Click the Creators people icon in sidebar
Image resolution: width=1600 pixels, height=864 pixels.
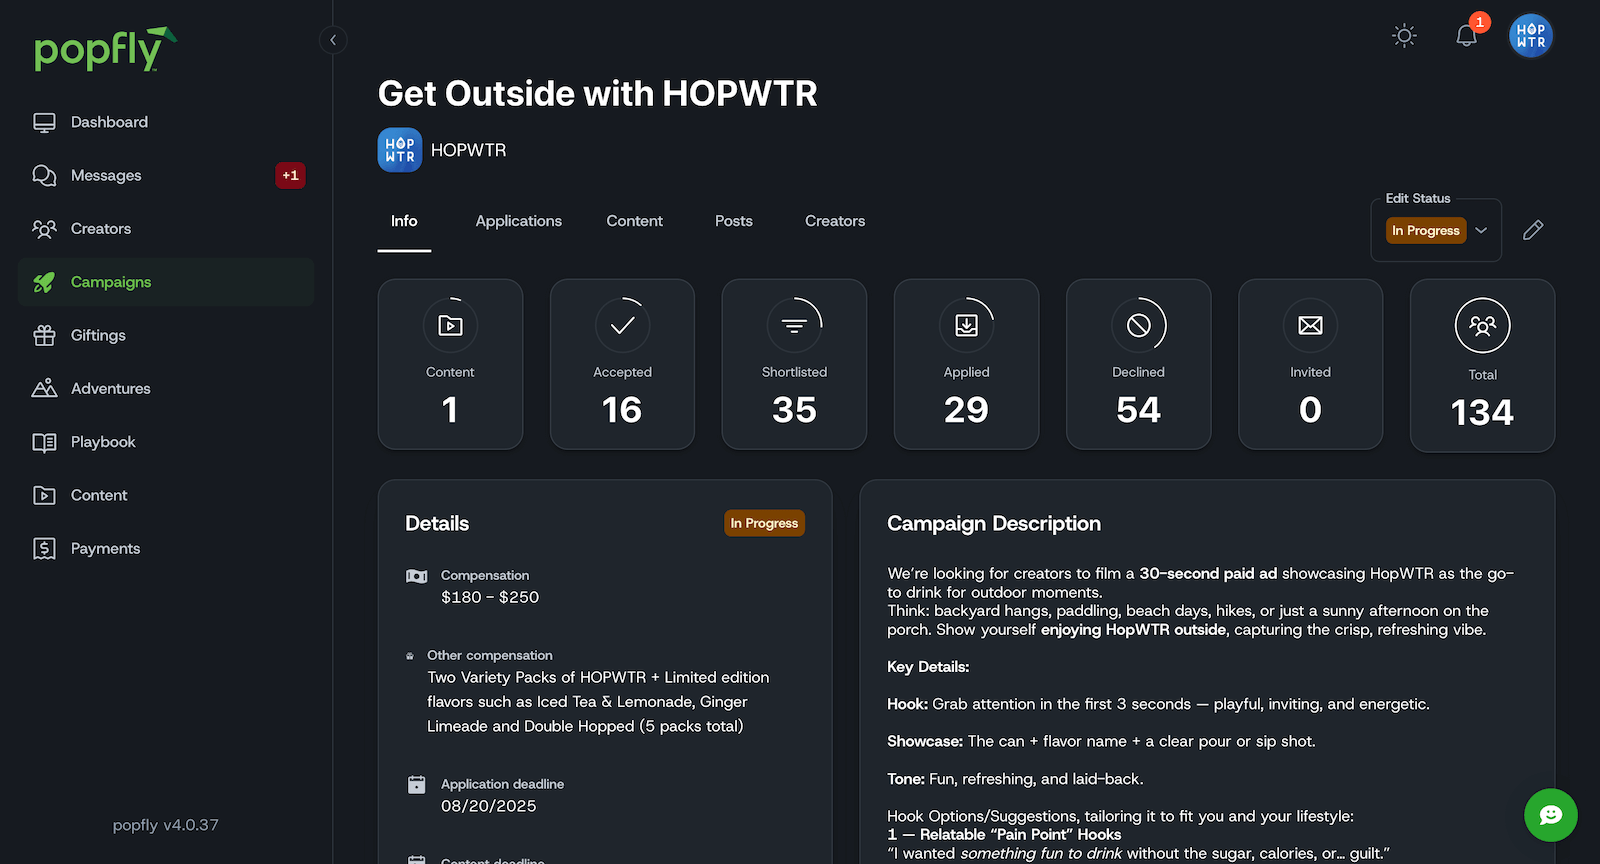point(44,229)
